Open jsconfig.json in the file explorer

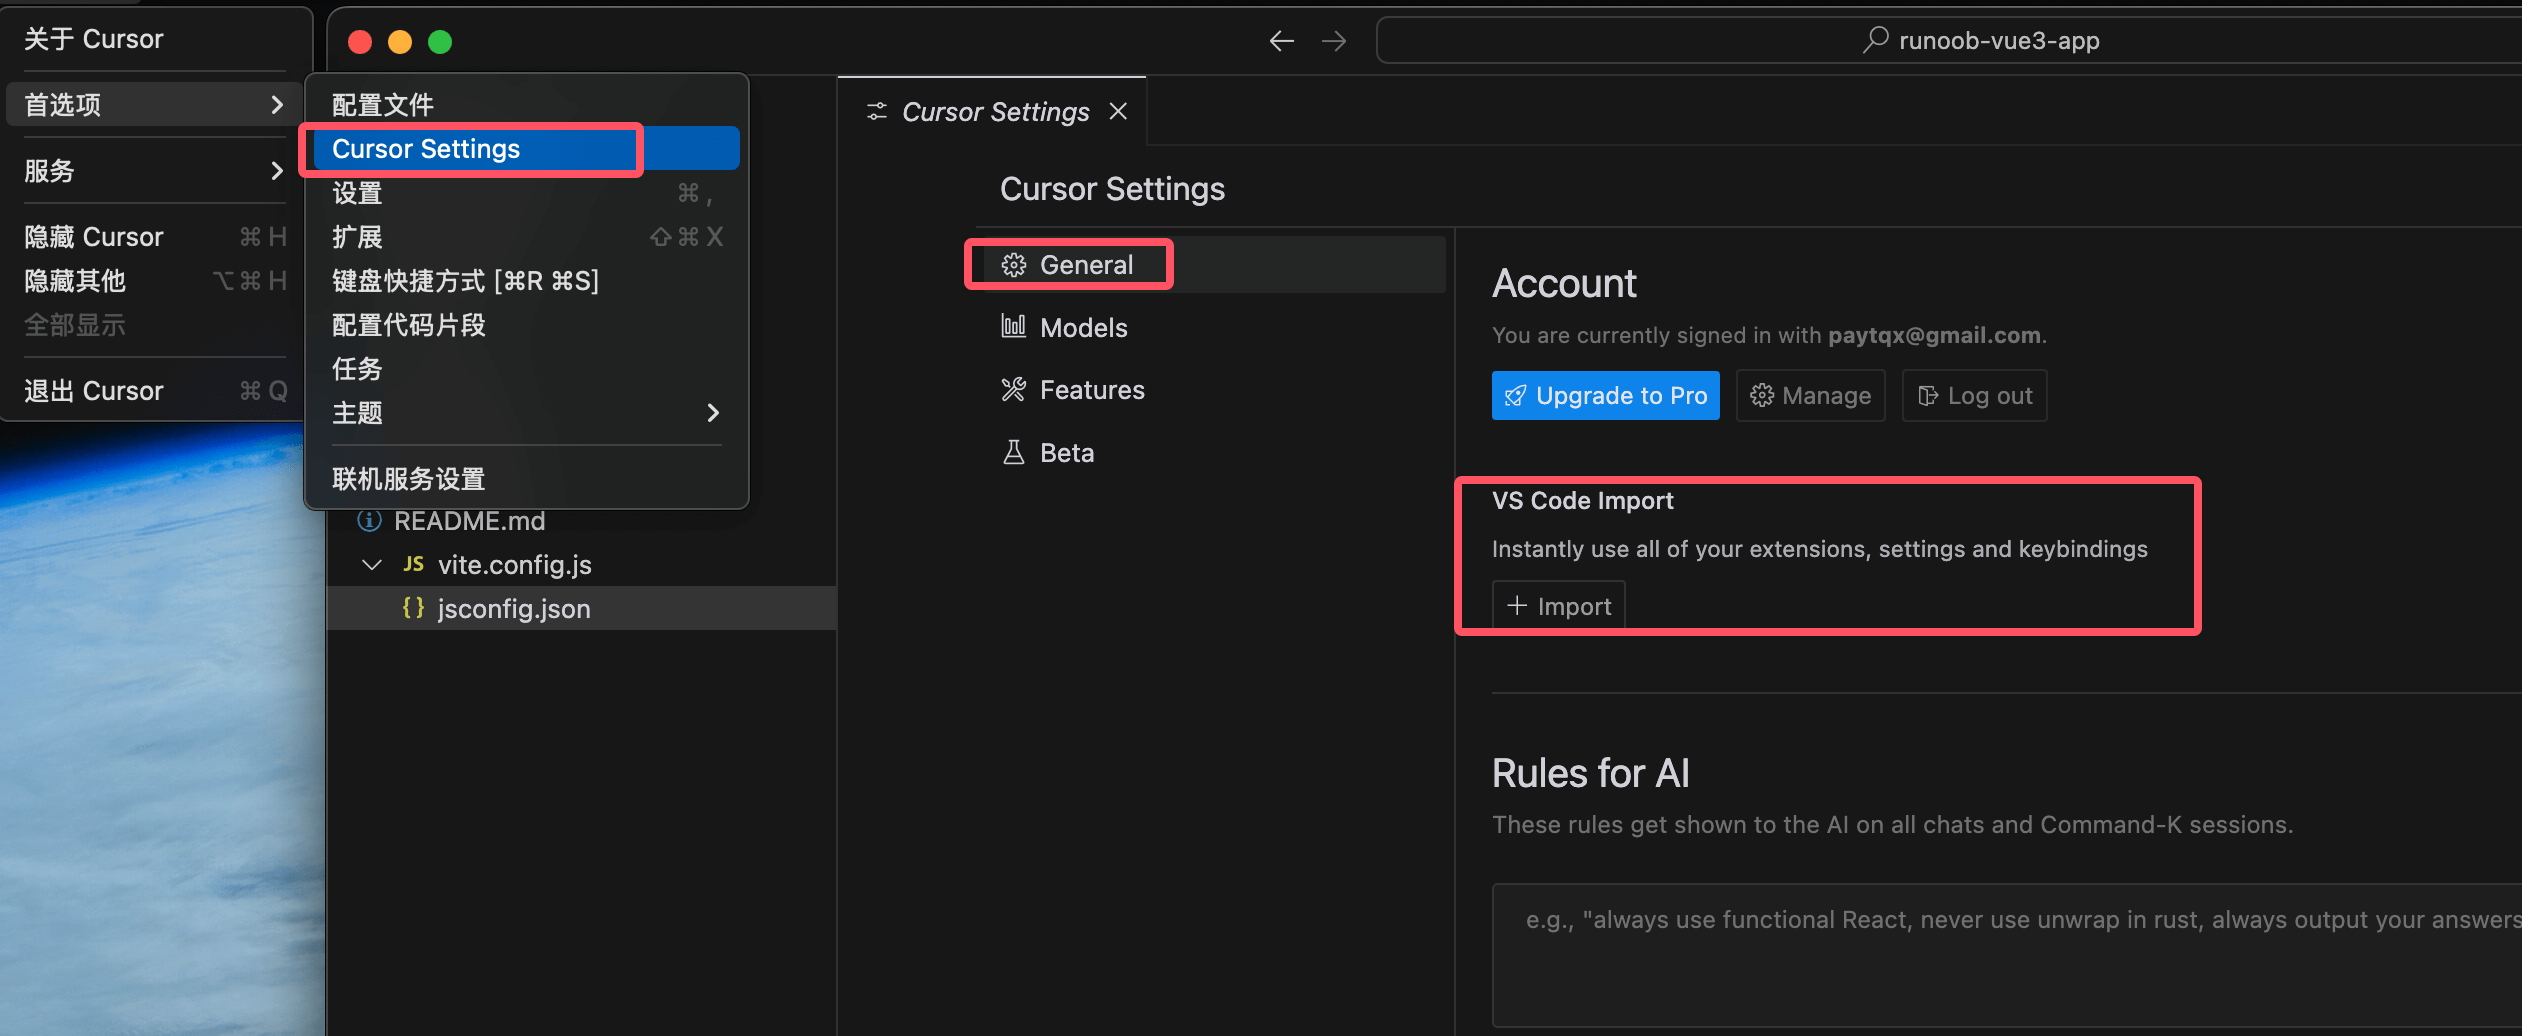514,609
